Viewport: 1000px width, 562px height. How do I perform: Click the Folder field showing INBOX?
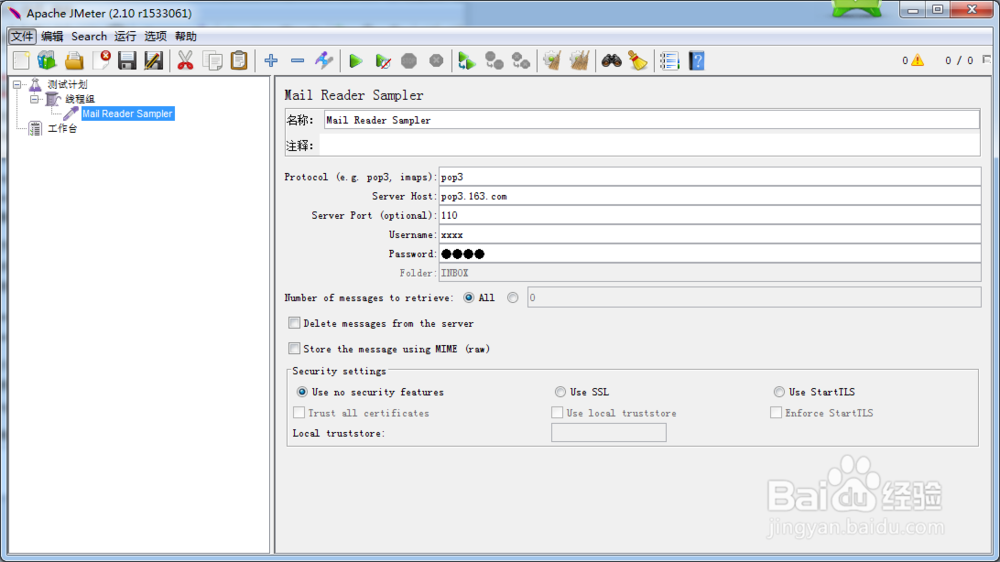(x=710, y=272)
